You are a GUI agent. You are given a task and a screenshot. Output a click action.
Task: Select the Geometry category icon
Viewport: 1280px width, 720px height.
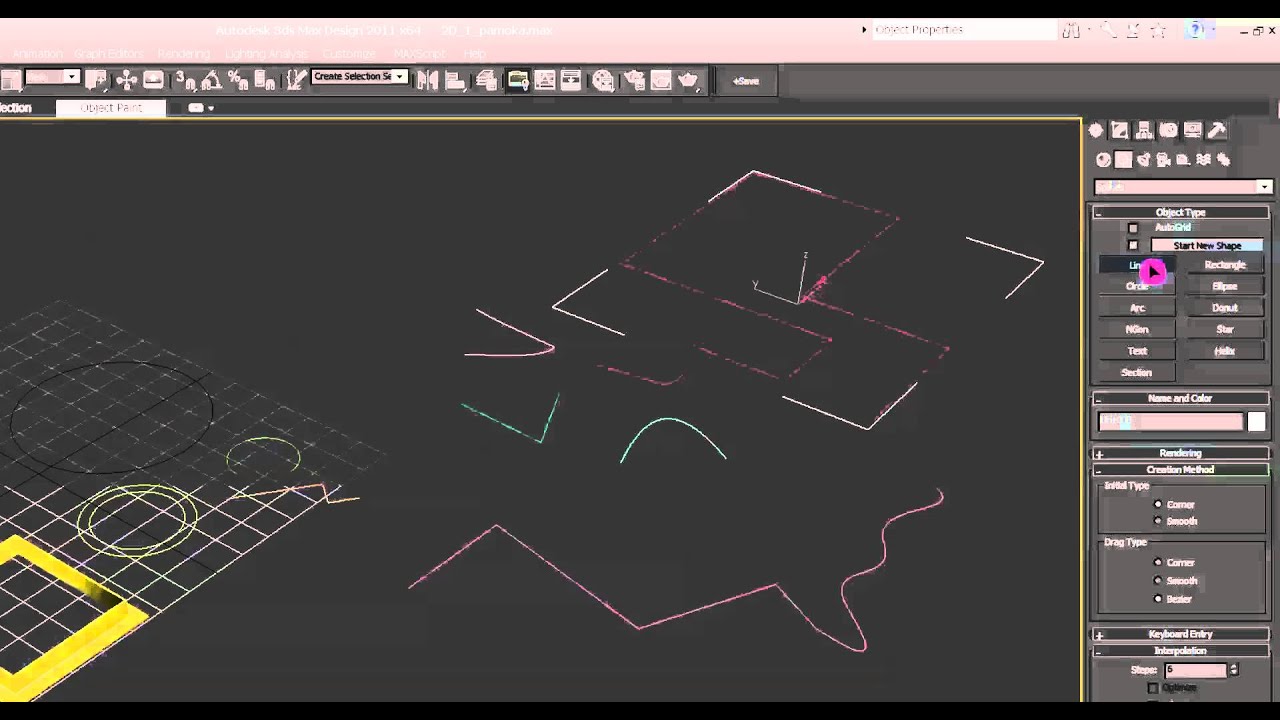point(1103,160)
